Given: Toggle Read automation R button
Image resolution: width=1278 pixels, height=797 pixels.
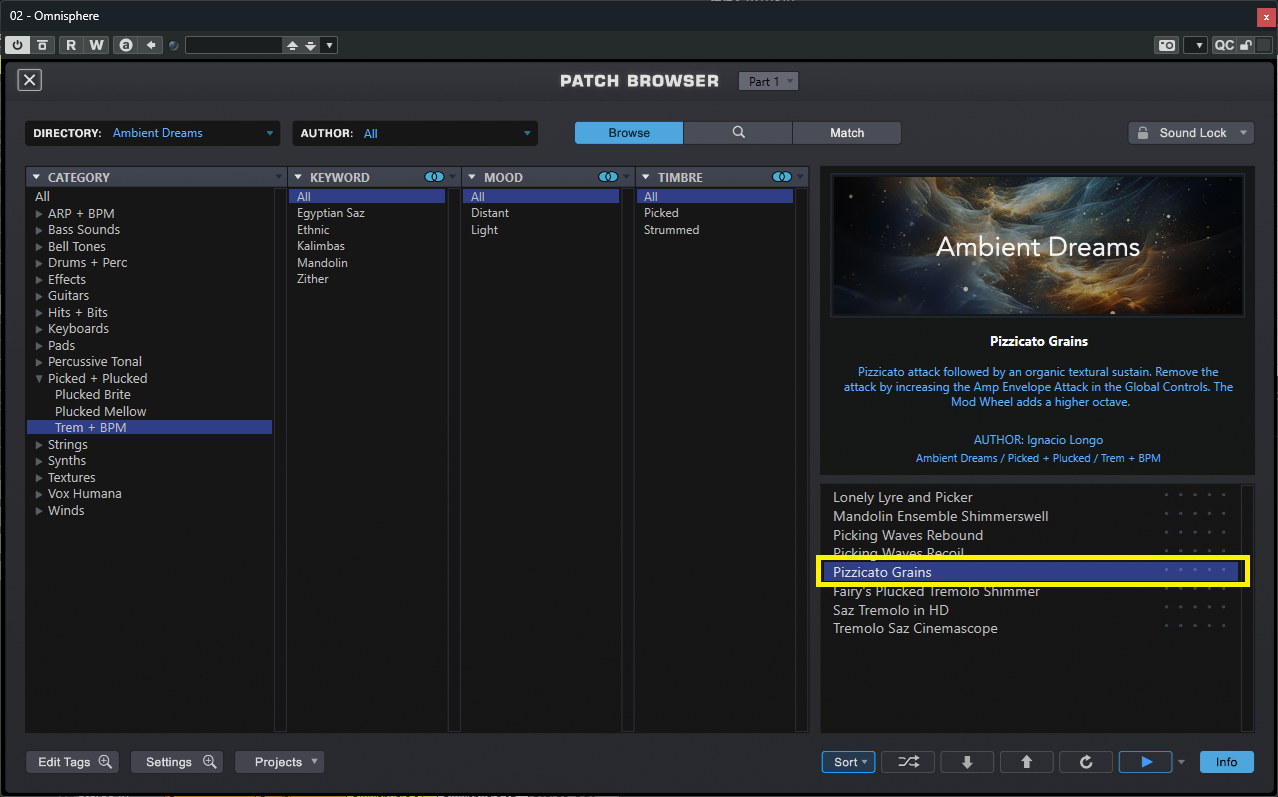Looking at the screenshot, I should (x=71, y=45).
